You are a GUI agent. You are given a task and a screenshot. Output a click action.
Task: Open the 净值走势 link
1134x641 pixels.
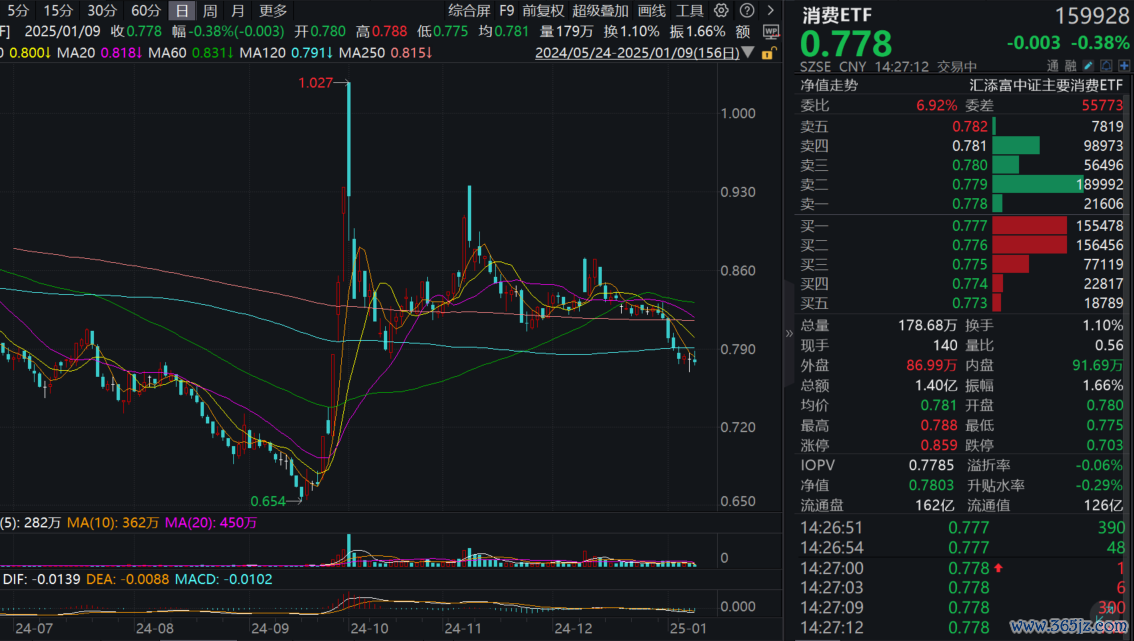pos(829,86)
